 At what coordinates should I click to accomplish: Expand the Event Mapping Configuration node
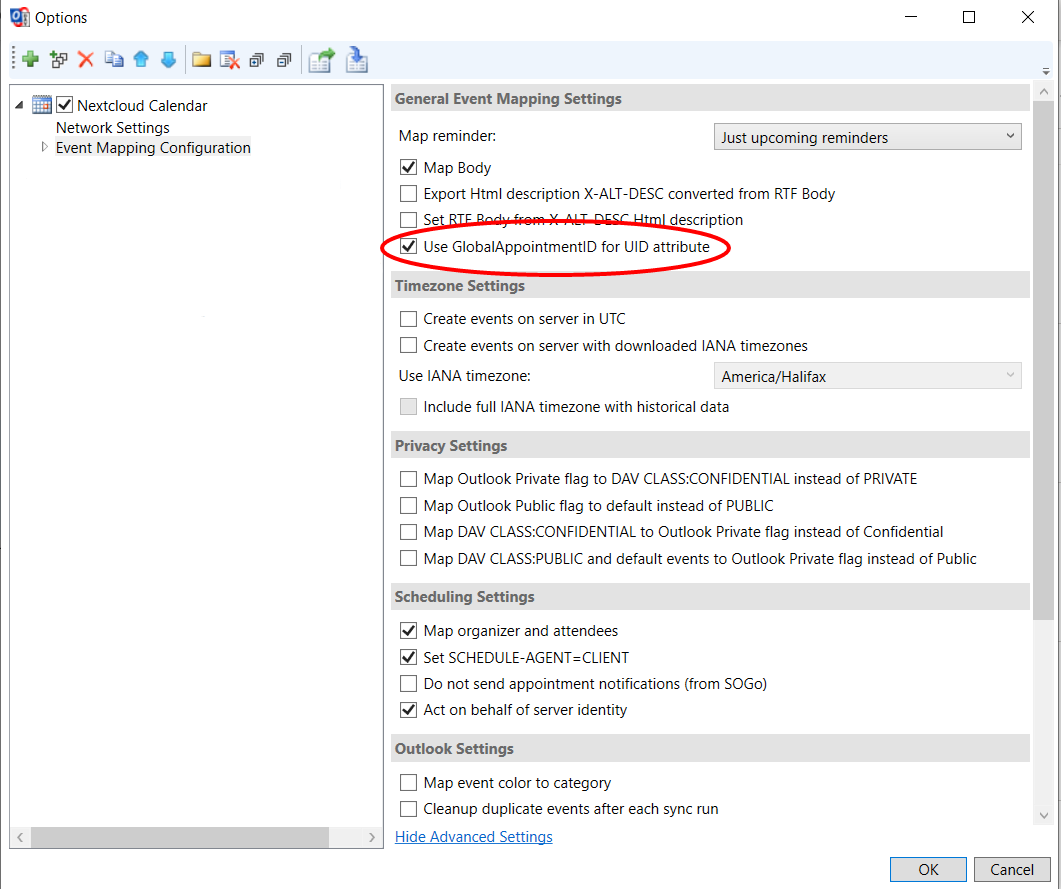pos(45,147)
